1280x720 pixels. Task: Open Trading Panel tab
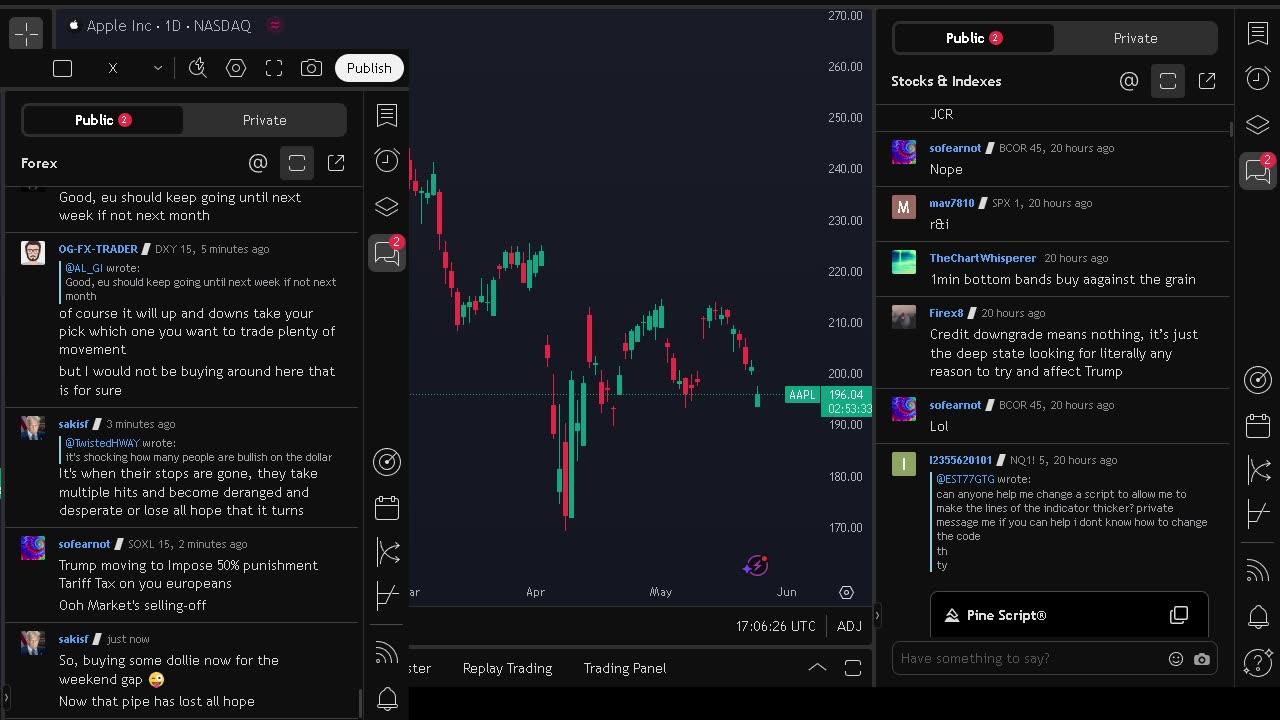(x=624, y=668)
